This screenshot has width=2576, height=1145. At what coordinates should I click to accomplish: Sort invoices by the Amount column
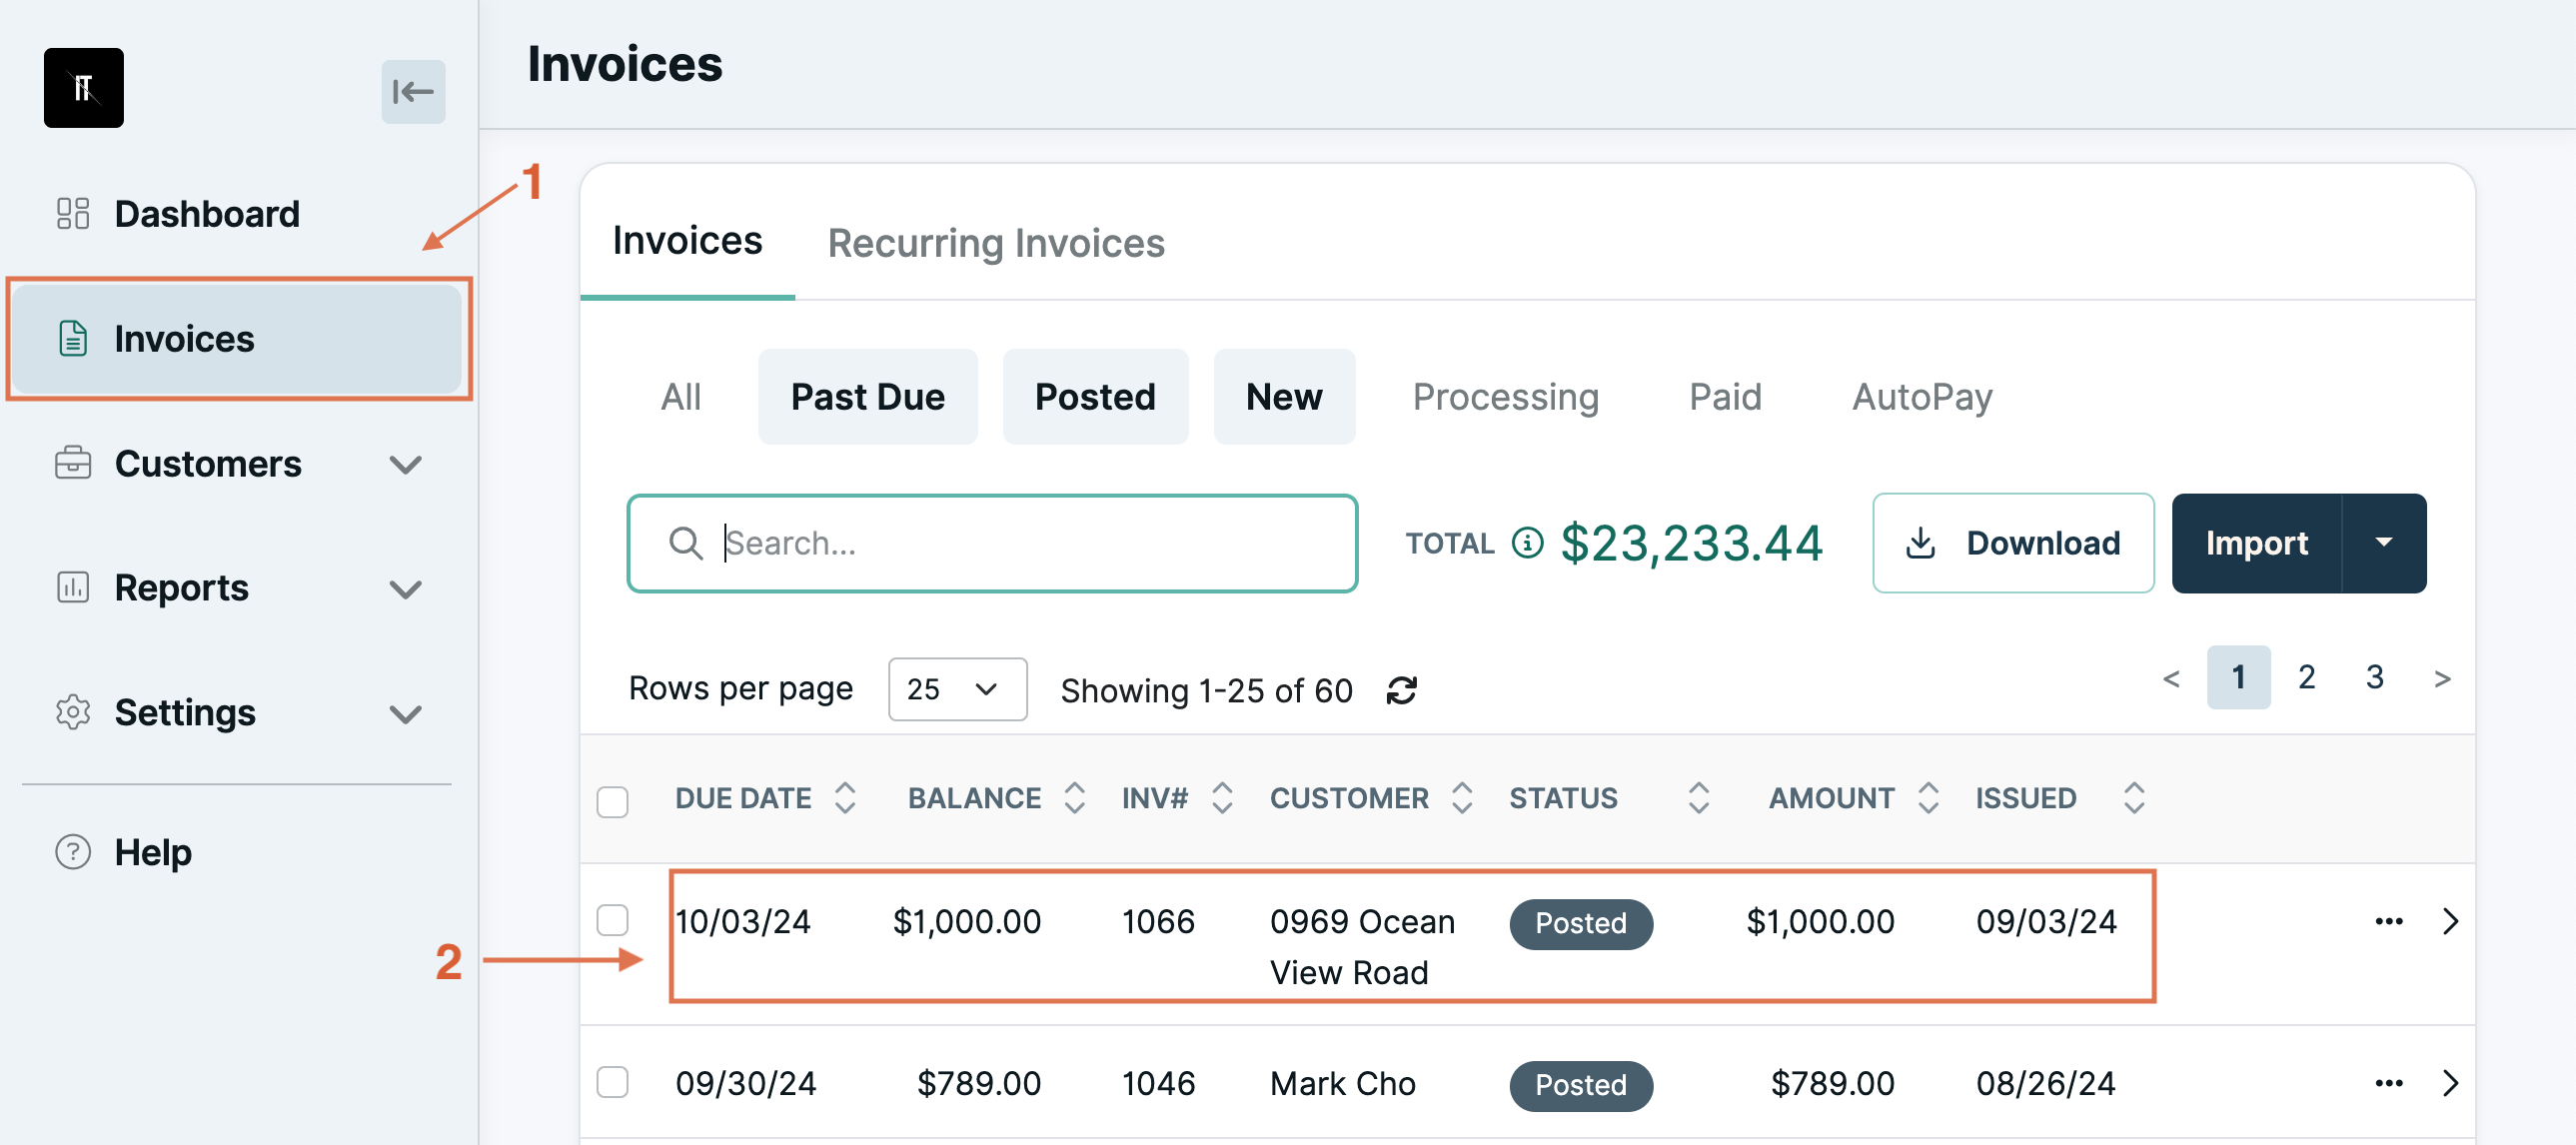pyautogui.click(x=1926, y=797)
